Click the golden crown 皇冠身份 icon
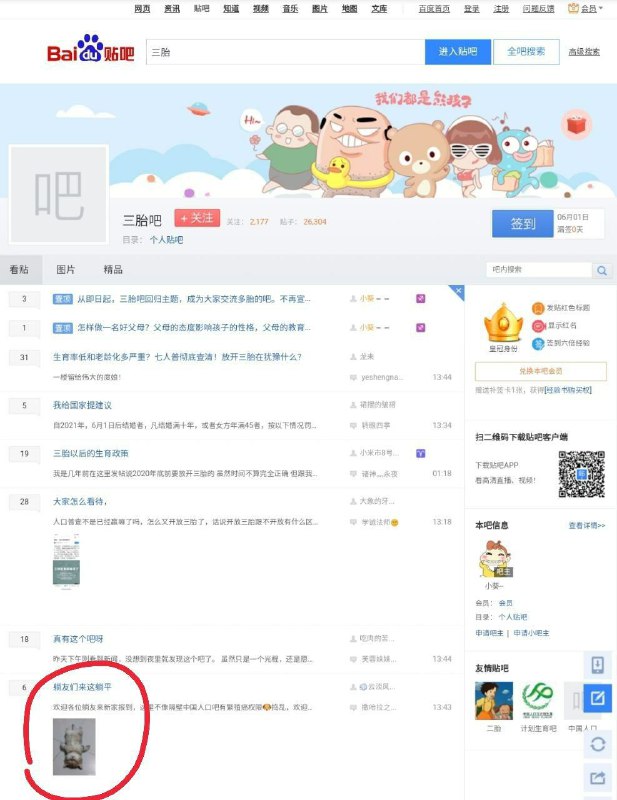Viewport: 617px width, 800px height. click(x=503, y=323)
